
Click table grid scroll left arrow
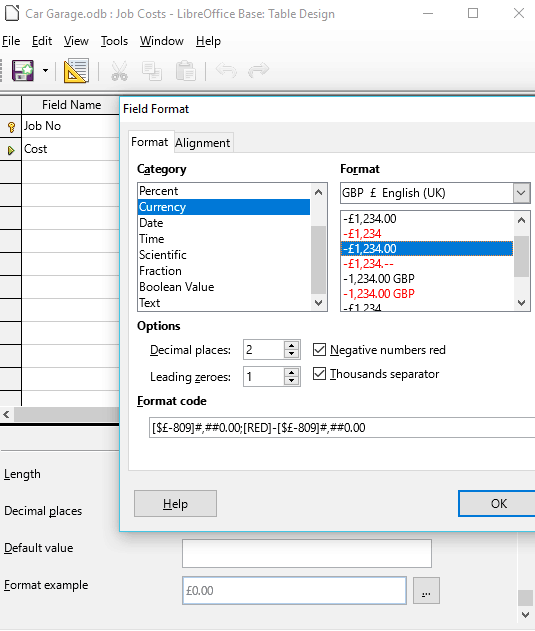click(x=6, y=414)
